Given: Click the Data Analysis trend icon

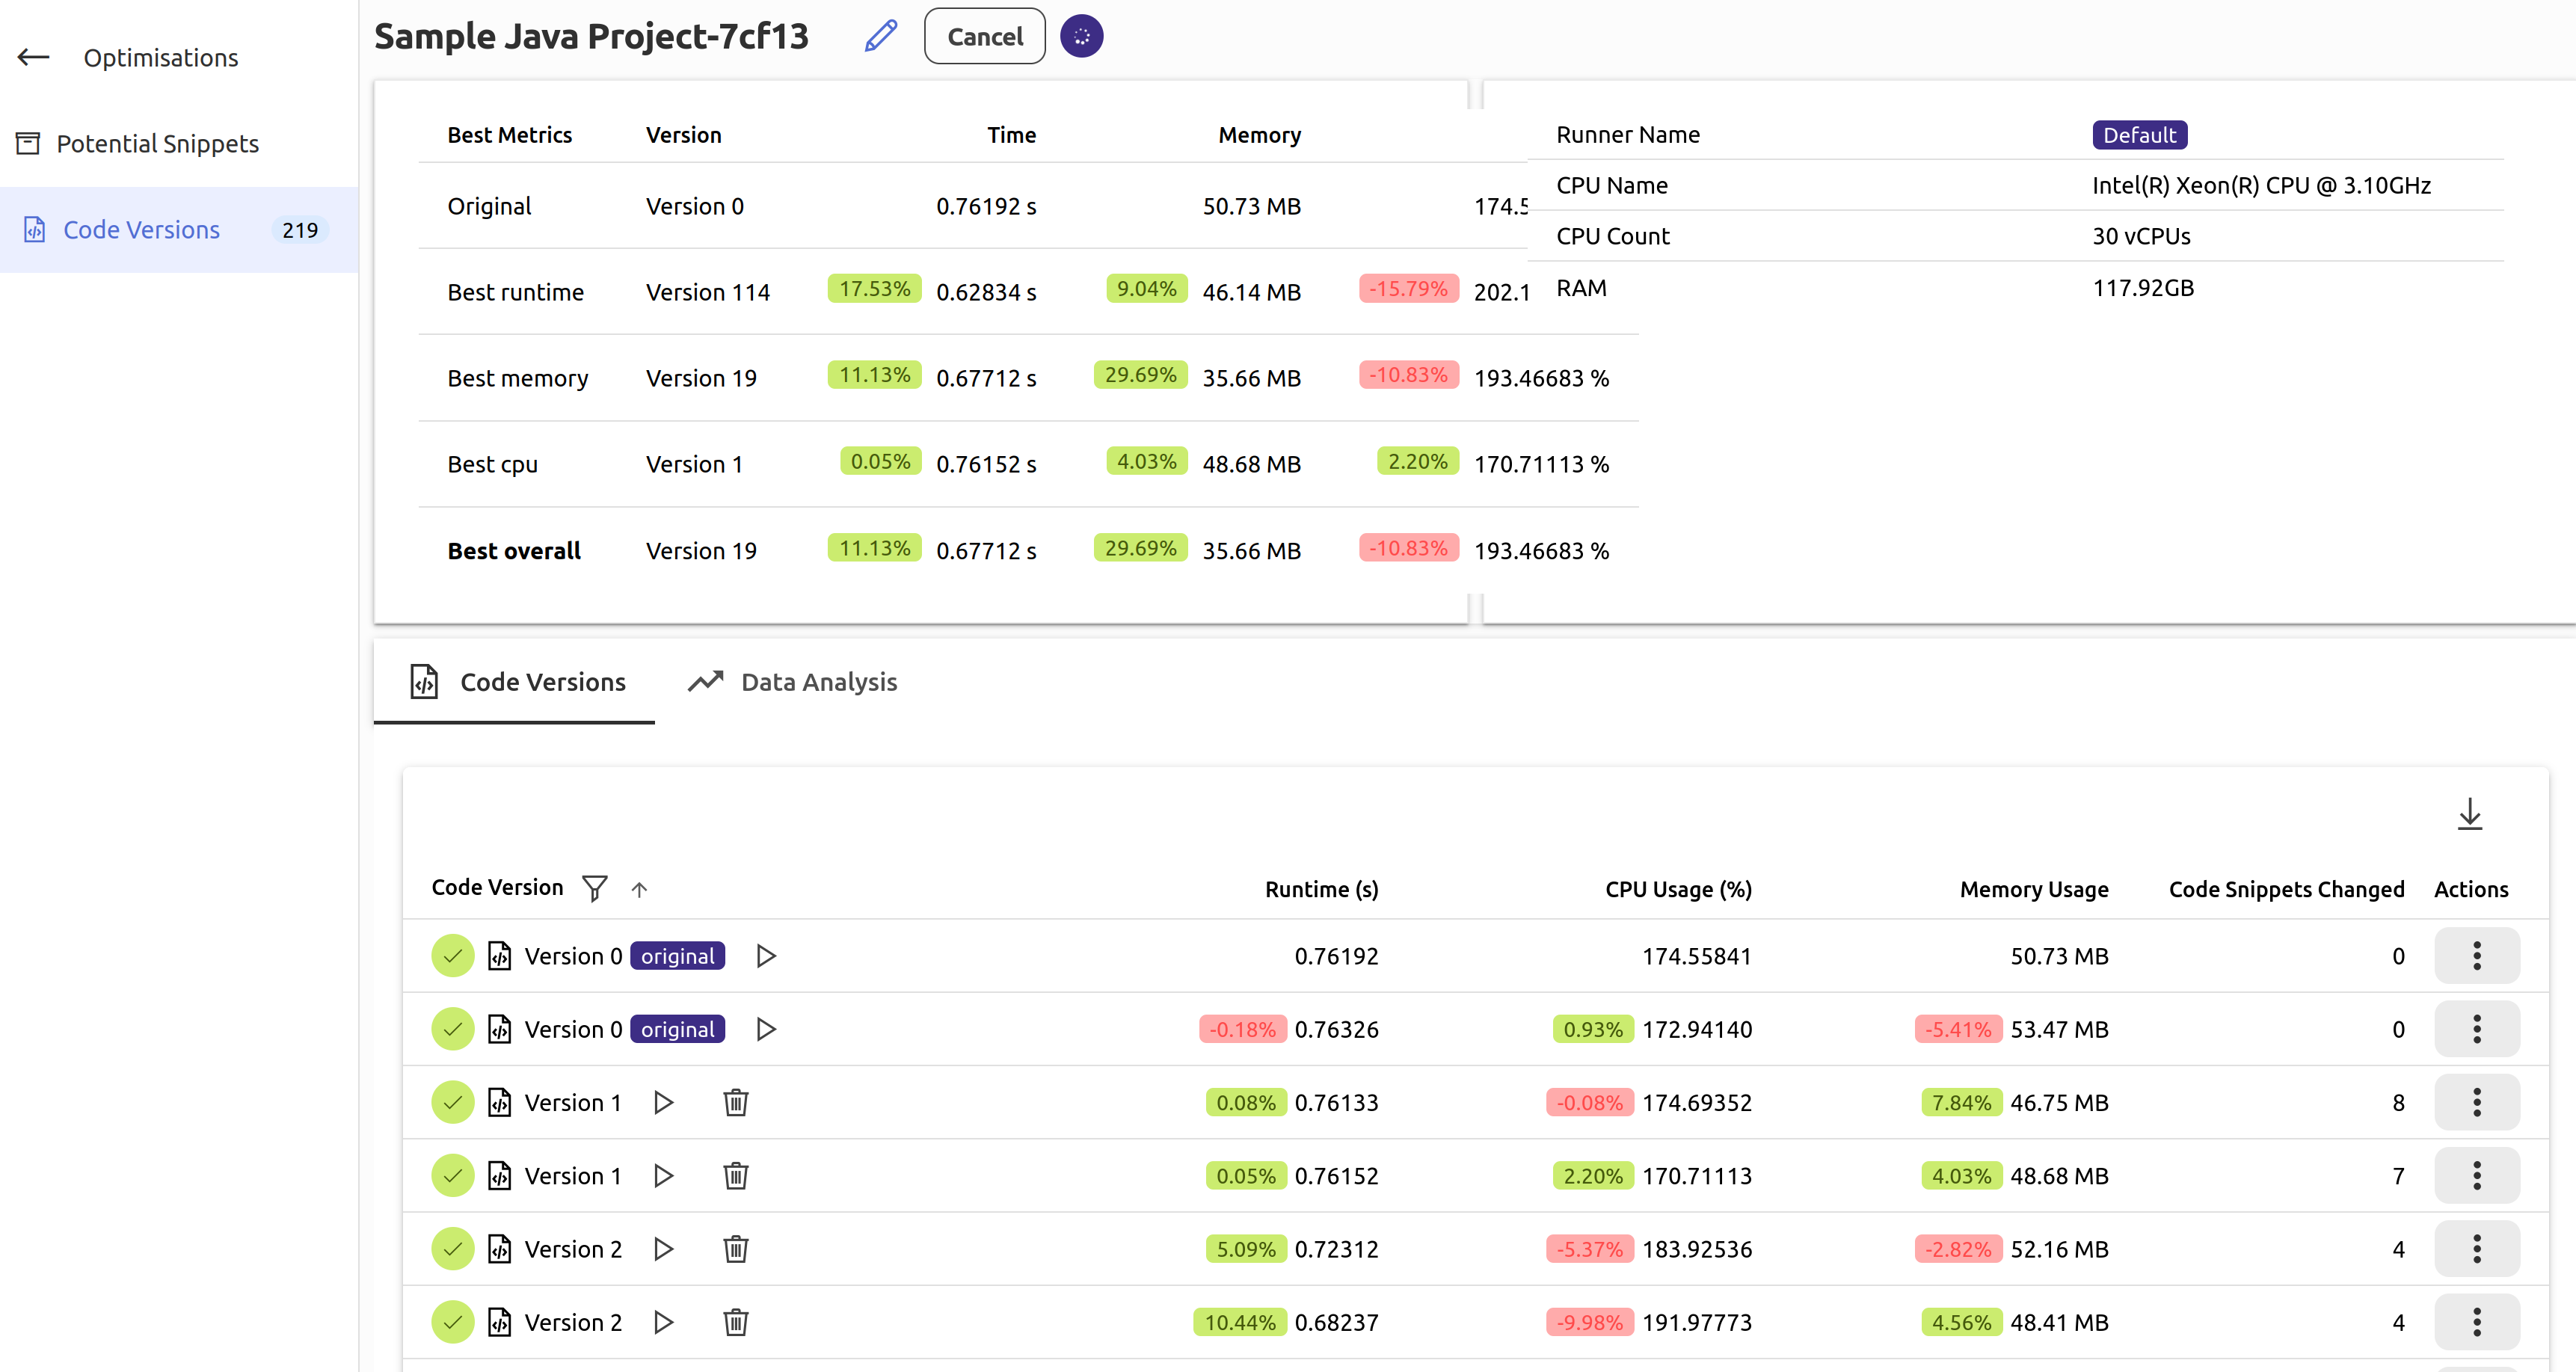Looking at the screenshot, I should [x=705, y=681].
